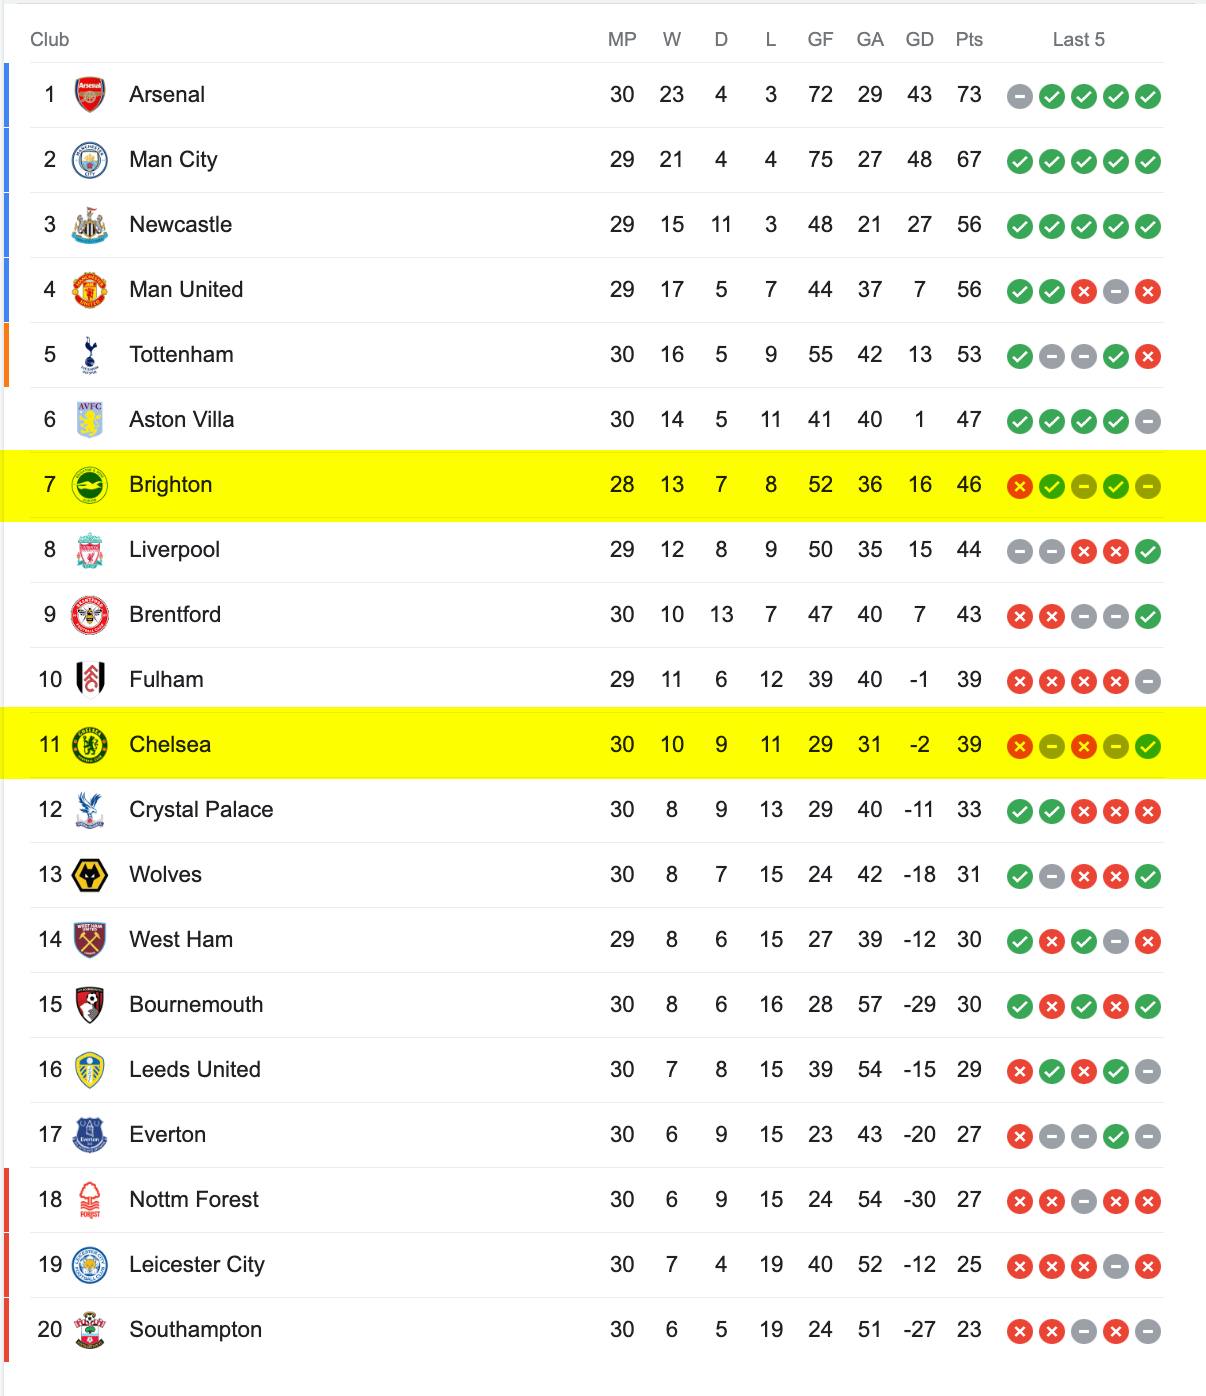Image resolution: width=1206 pixels, height=1396 pixels.
Task: Sort by GD column header
Action: point(919,40)
